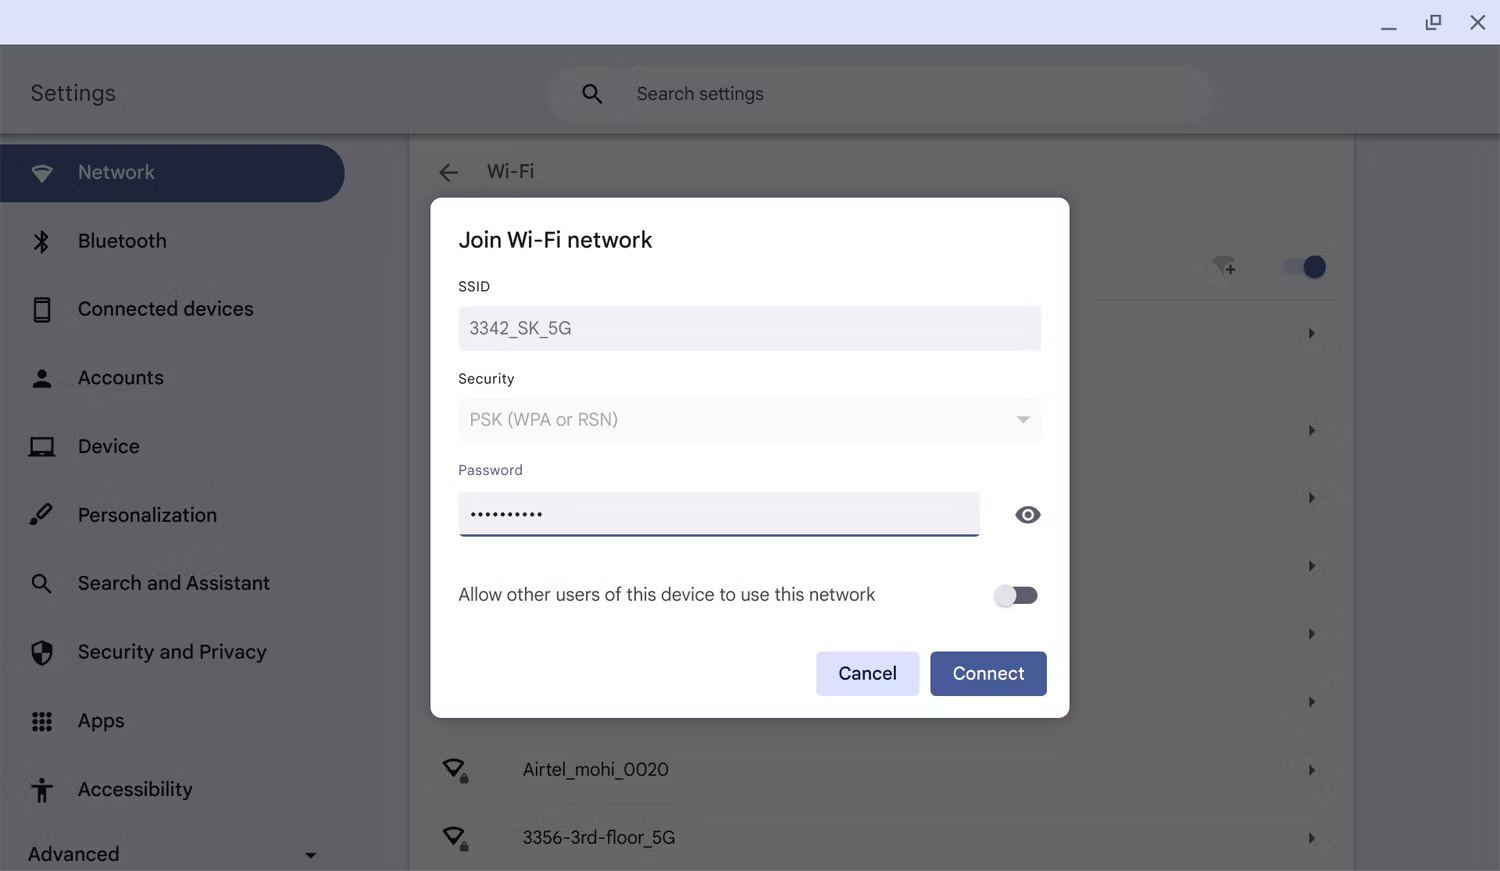Select the Personalization brush icon
1500x871 pixels.
coord(41,514)
